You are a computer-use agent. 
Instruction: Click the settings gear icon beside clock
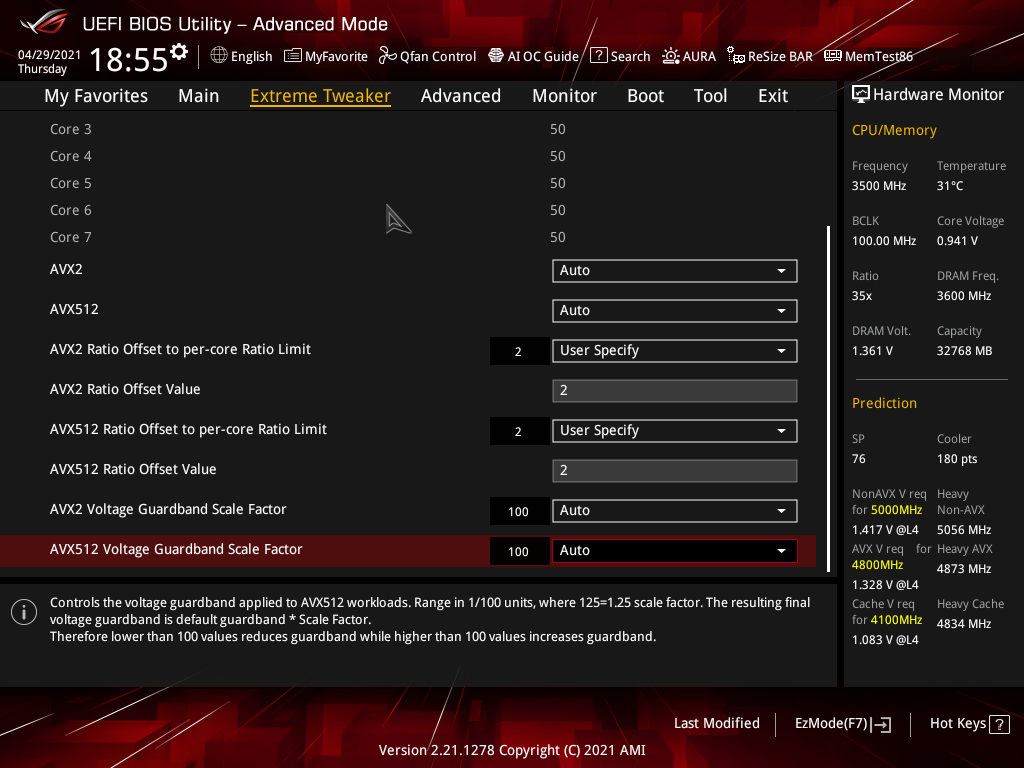point(179,51)
